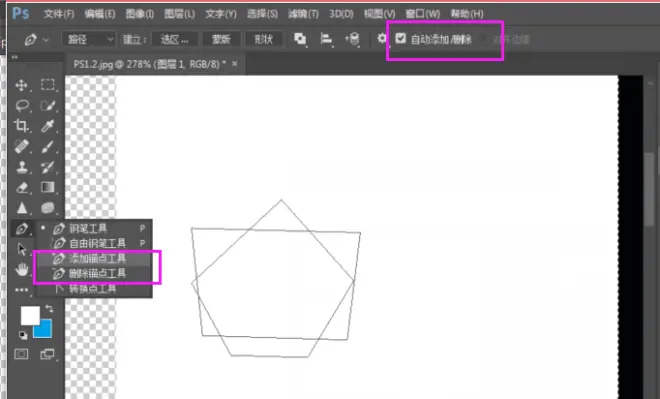660x399 pixels.
Task: Reset default foreground and background colors
Action: coord(23,335)
